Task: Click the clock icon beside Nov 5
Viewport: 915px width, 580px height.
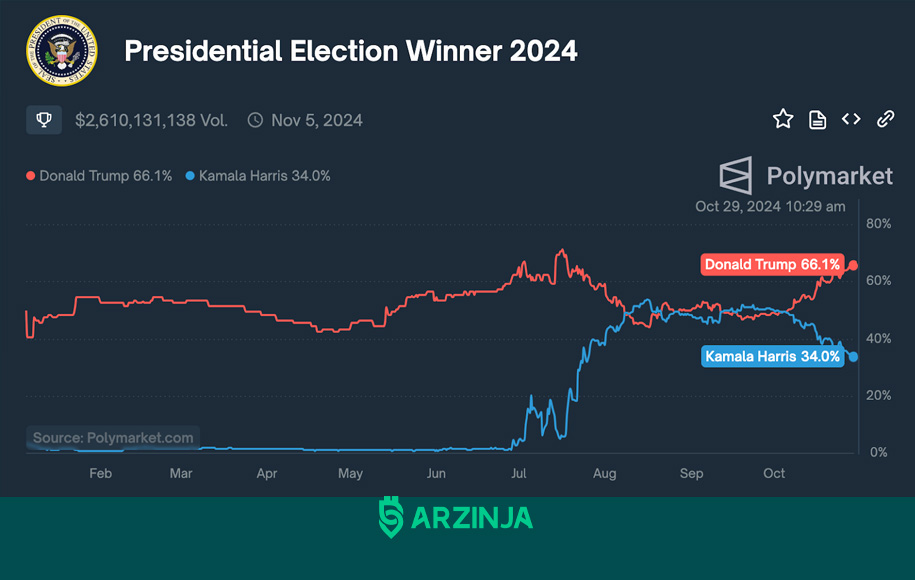Action: click(x=255, y=120)
